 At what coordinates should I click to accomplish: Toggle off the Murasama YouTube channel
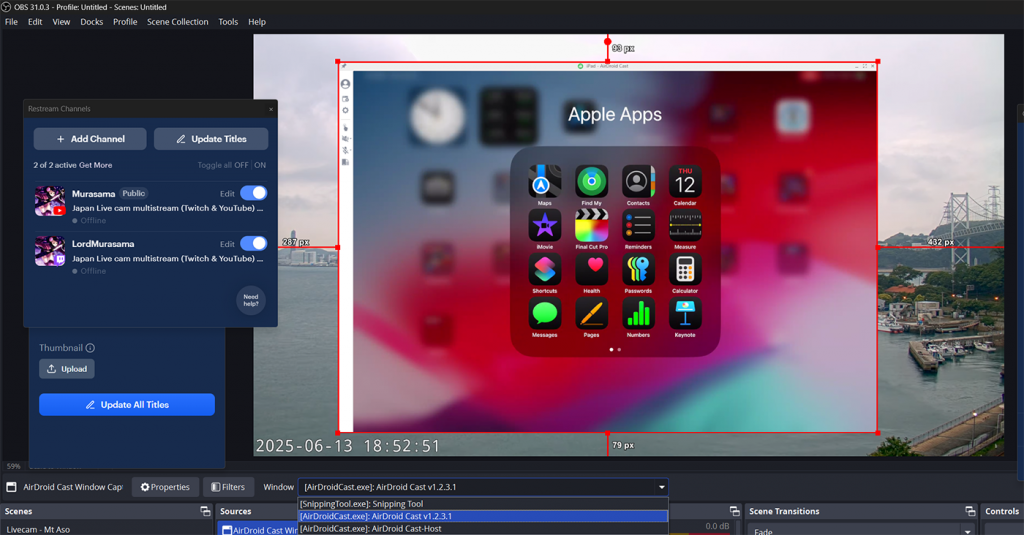tap(253, 193)
